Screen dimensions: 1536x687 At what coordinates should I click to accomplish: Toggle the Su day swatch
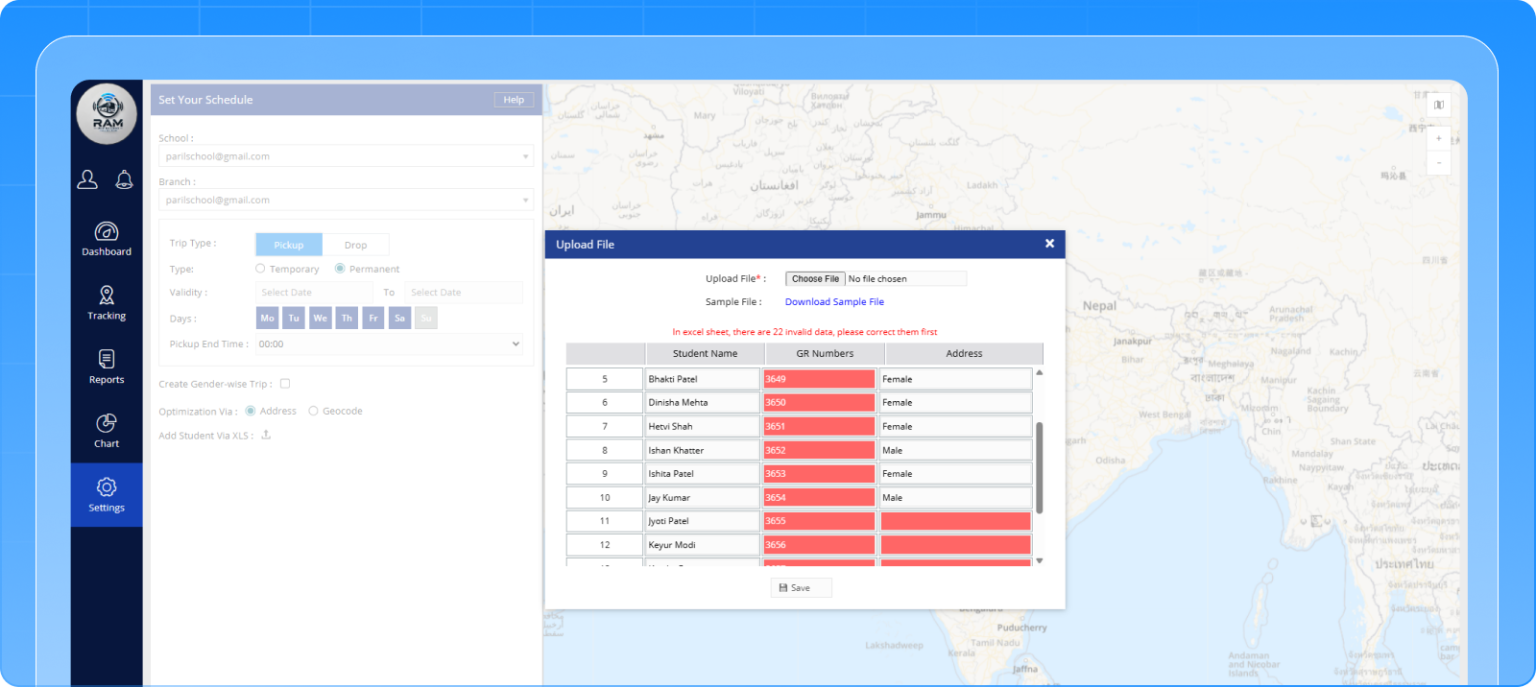point(426,318)
